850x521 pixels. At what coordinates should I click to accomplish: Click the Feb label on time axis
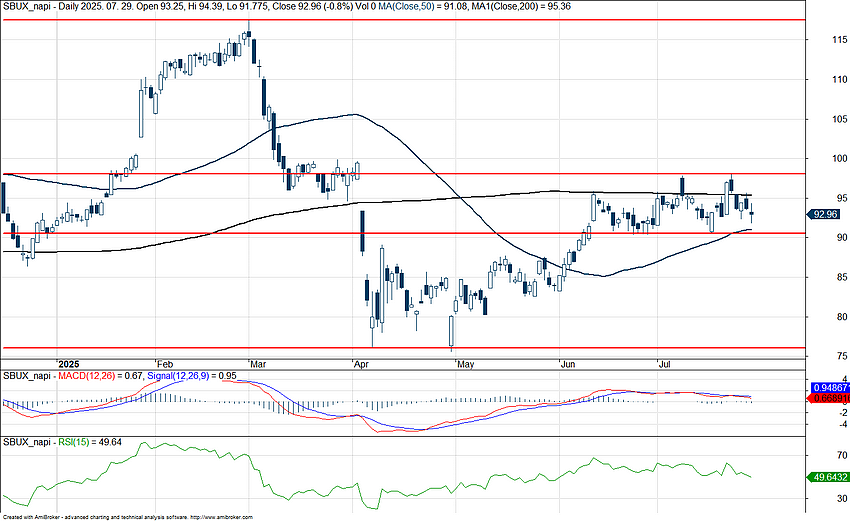[x=165, y=364]
